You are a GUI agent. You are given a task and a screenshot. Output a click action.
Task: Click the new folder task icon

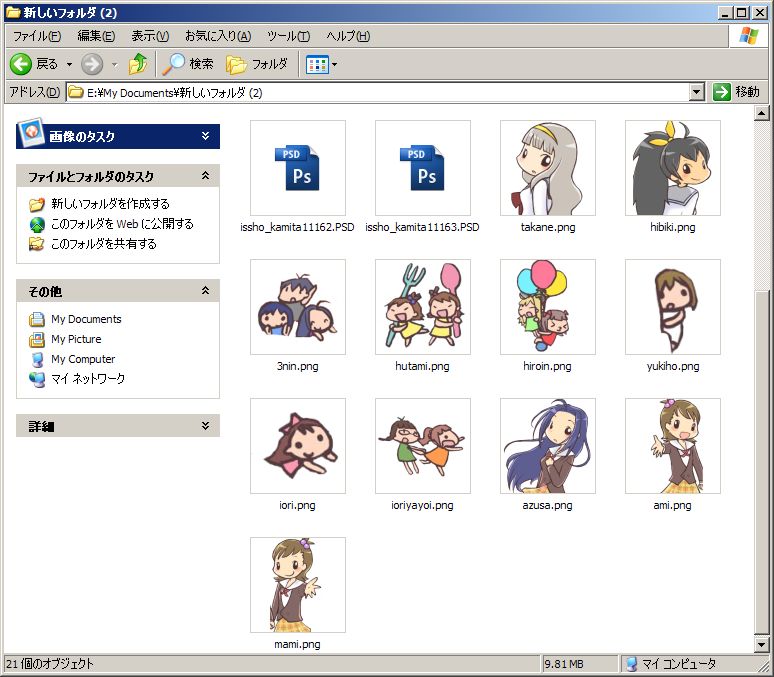click(37, 204)
